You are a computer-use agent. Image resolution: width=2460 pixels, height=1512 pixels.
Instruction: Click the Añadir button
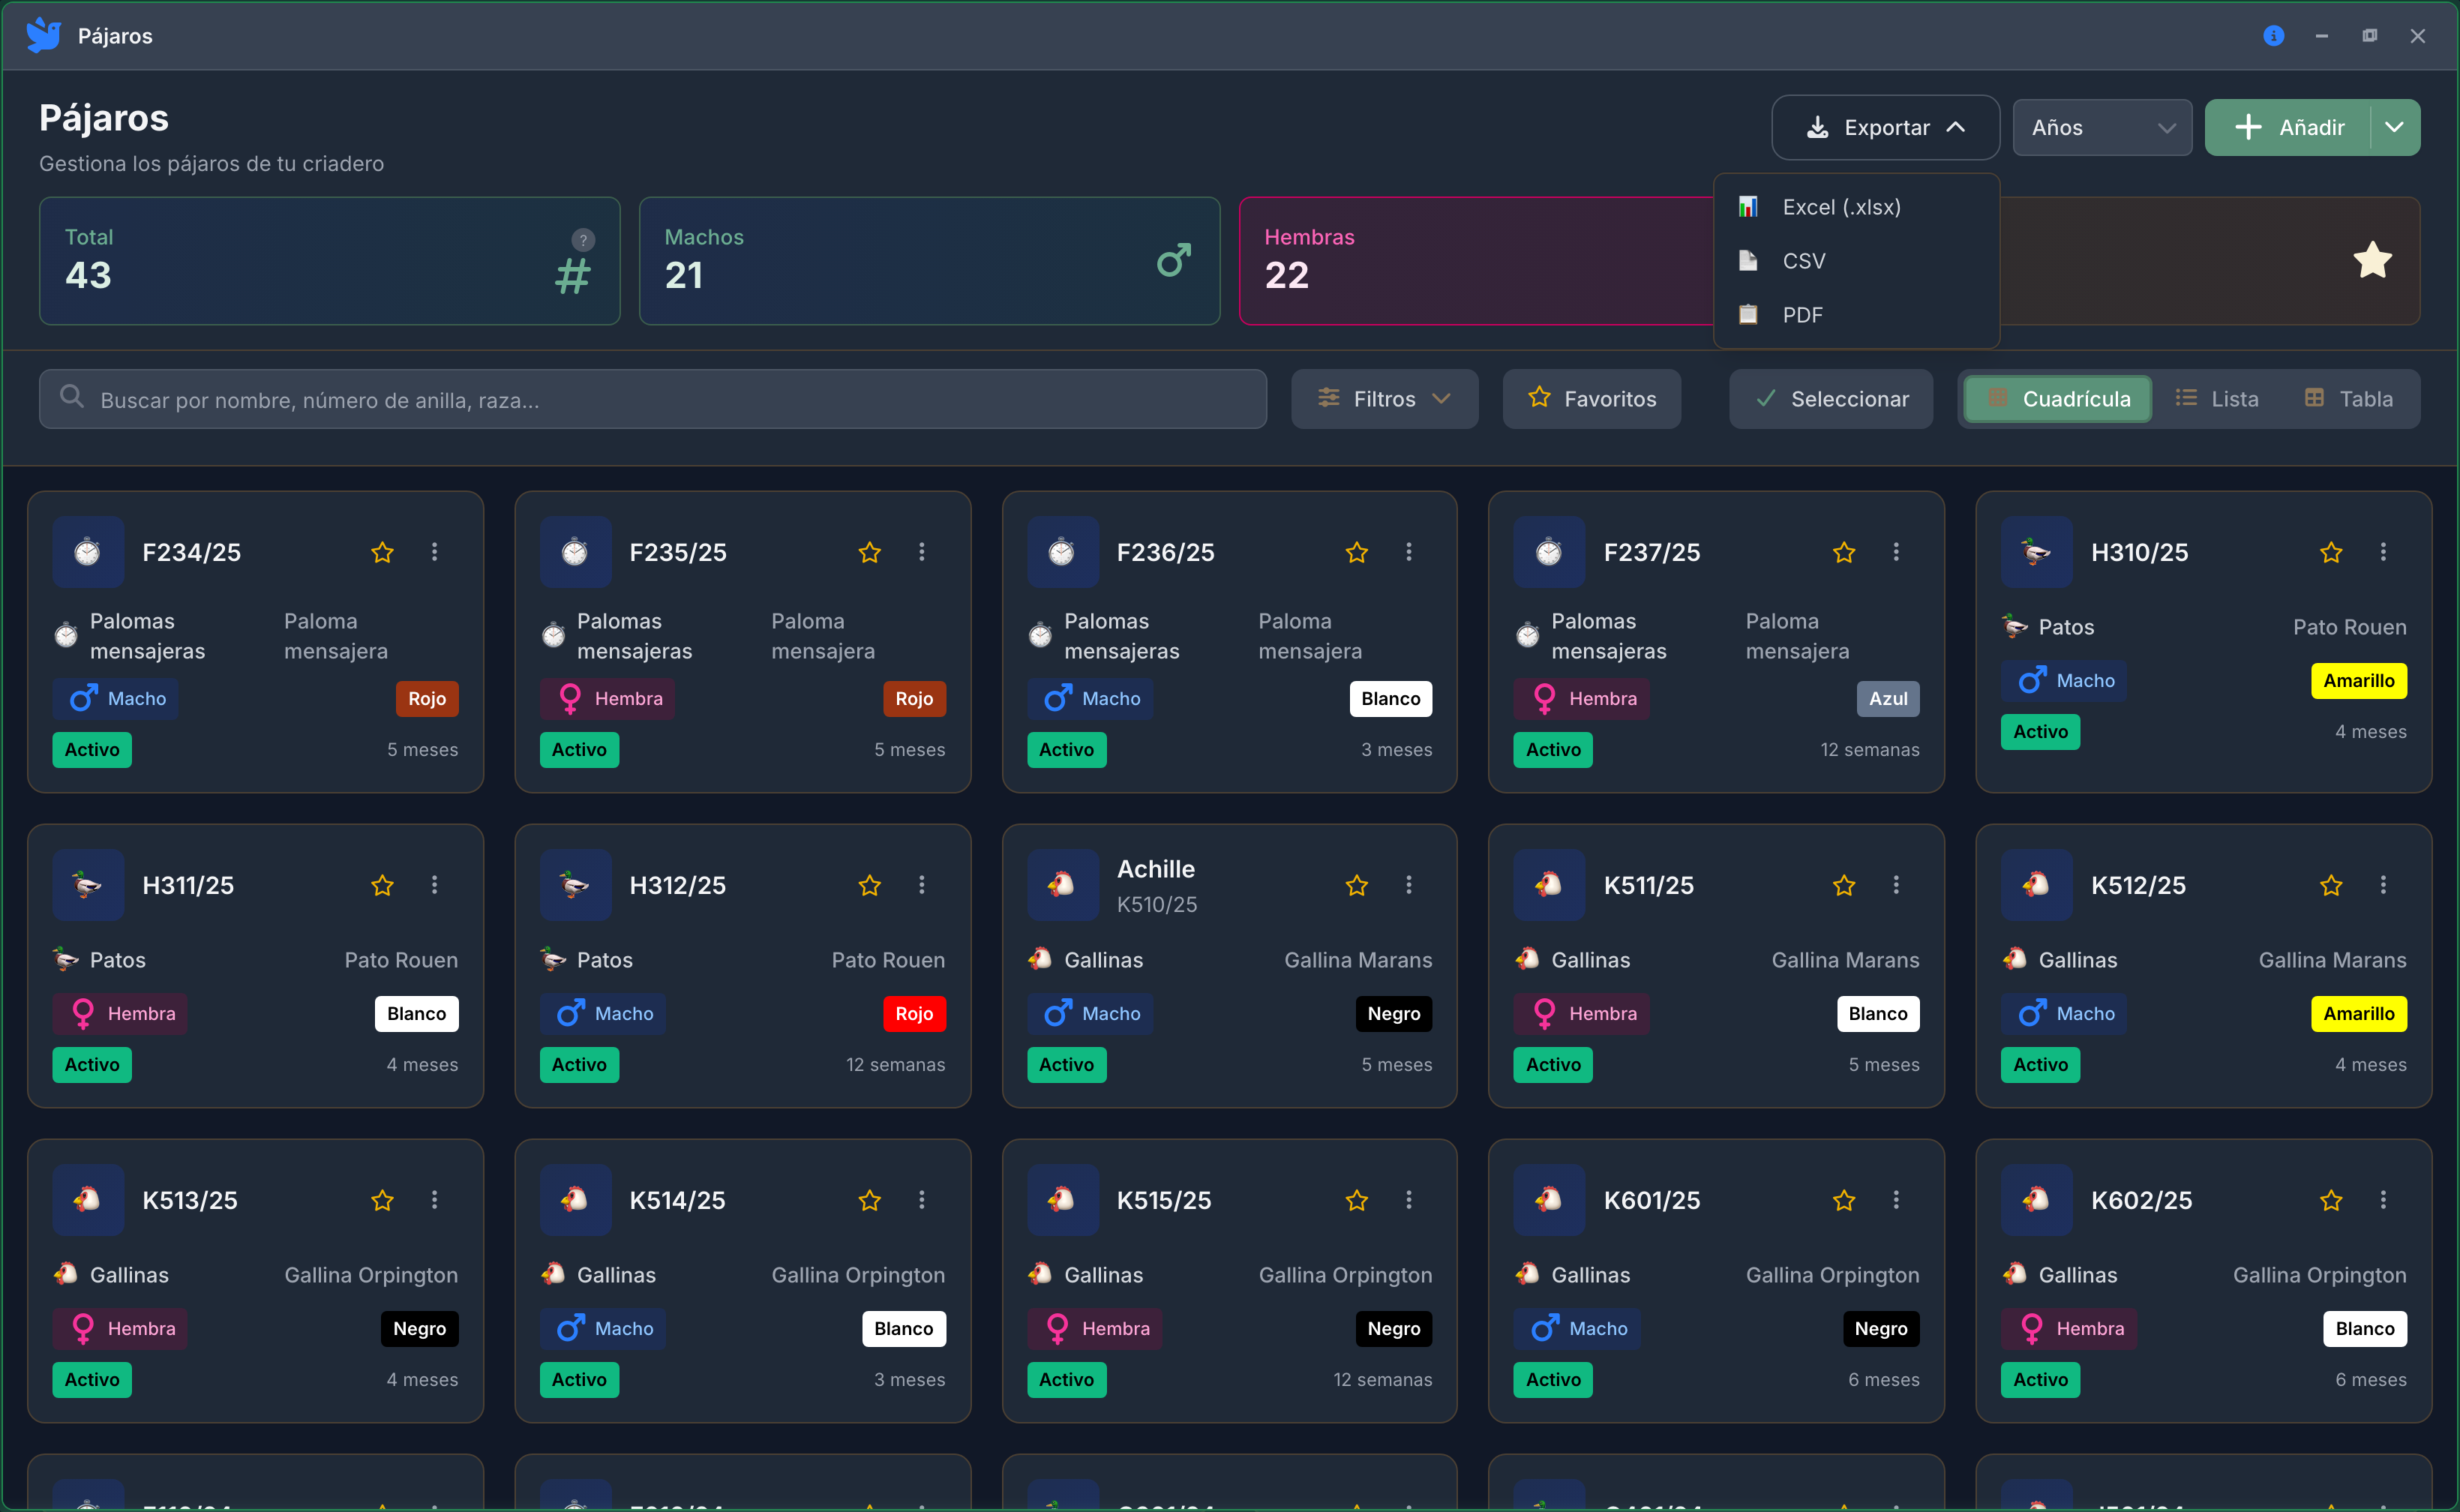coord(2288,127)
